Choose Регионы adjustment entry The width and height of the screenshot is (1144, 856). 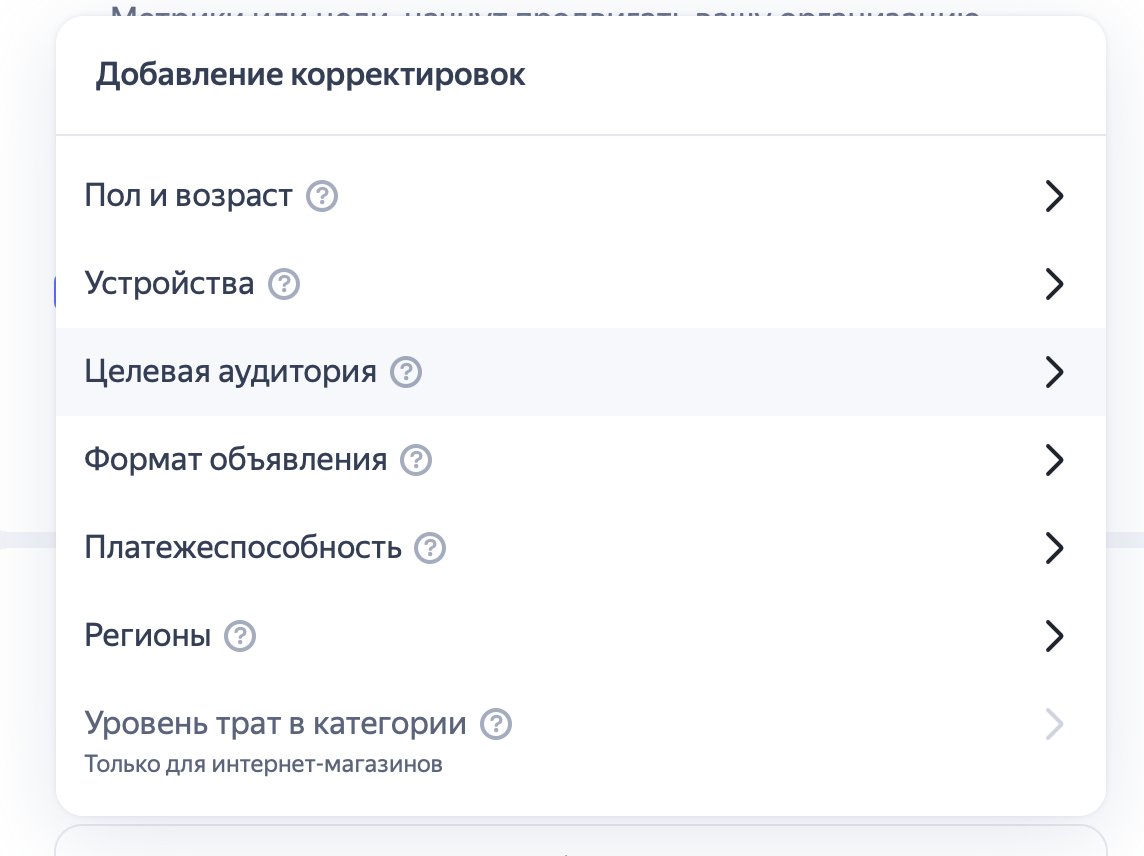[147, 636]
